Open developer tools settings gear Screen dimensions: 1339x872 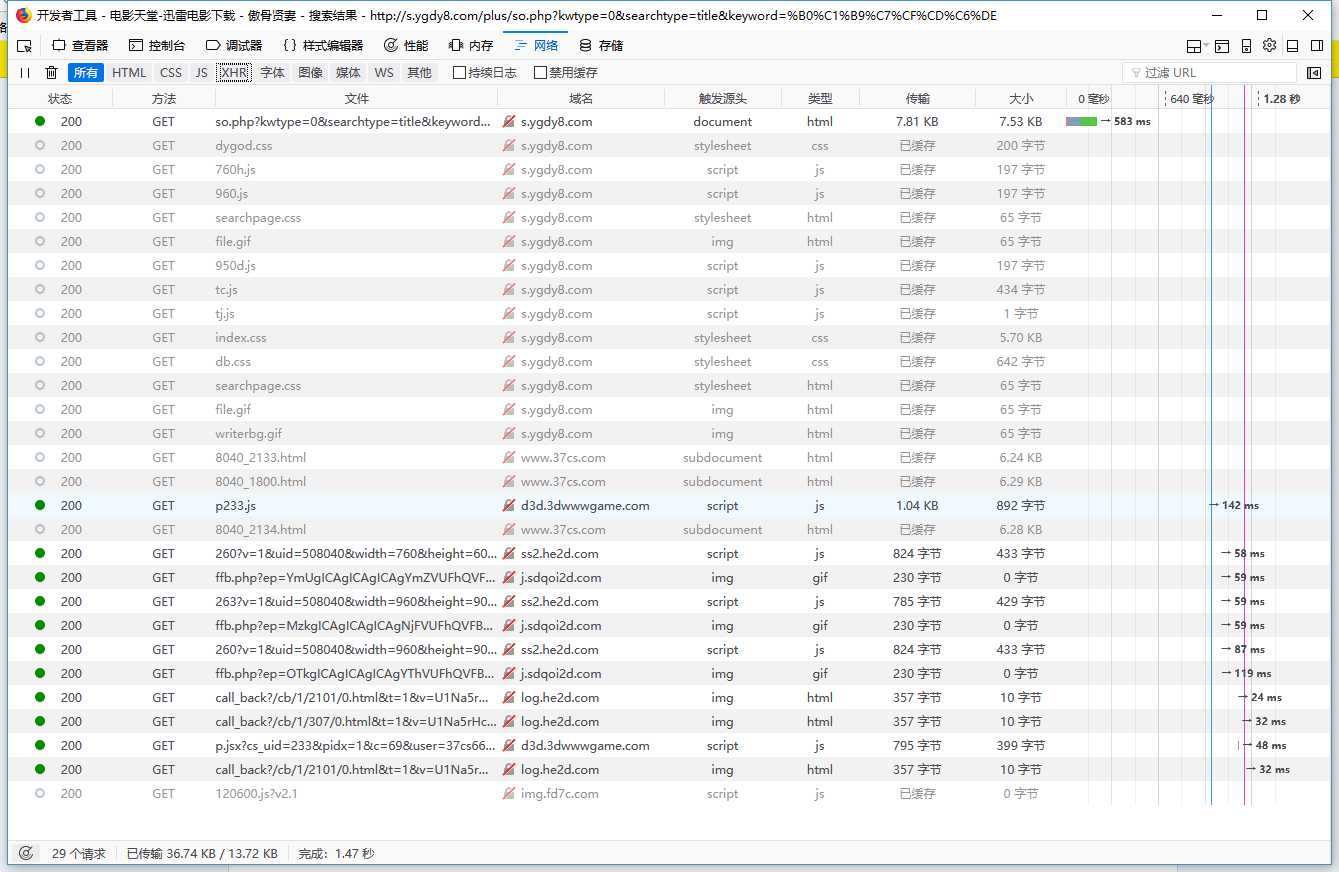1269,46
